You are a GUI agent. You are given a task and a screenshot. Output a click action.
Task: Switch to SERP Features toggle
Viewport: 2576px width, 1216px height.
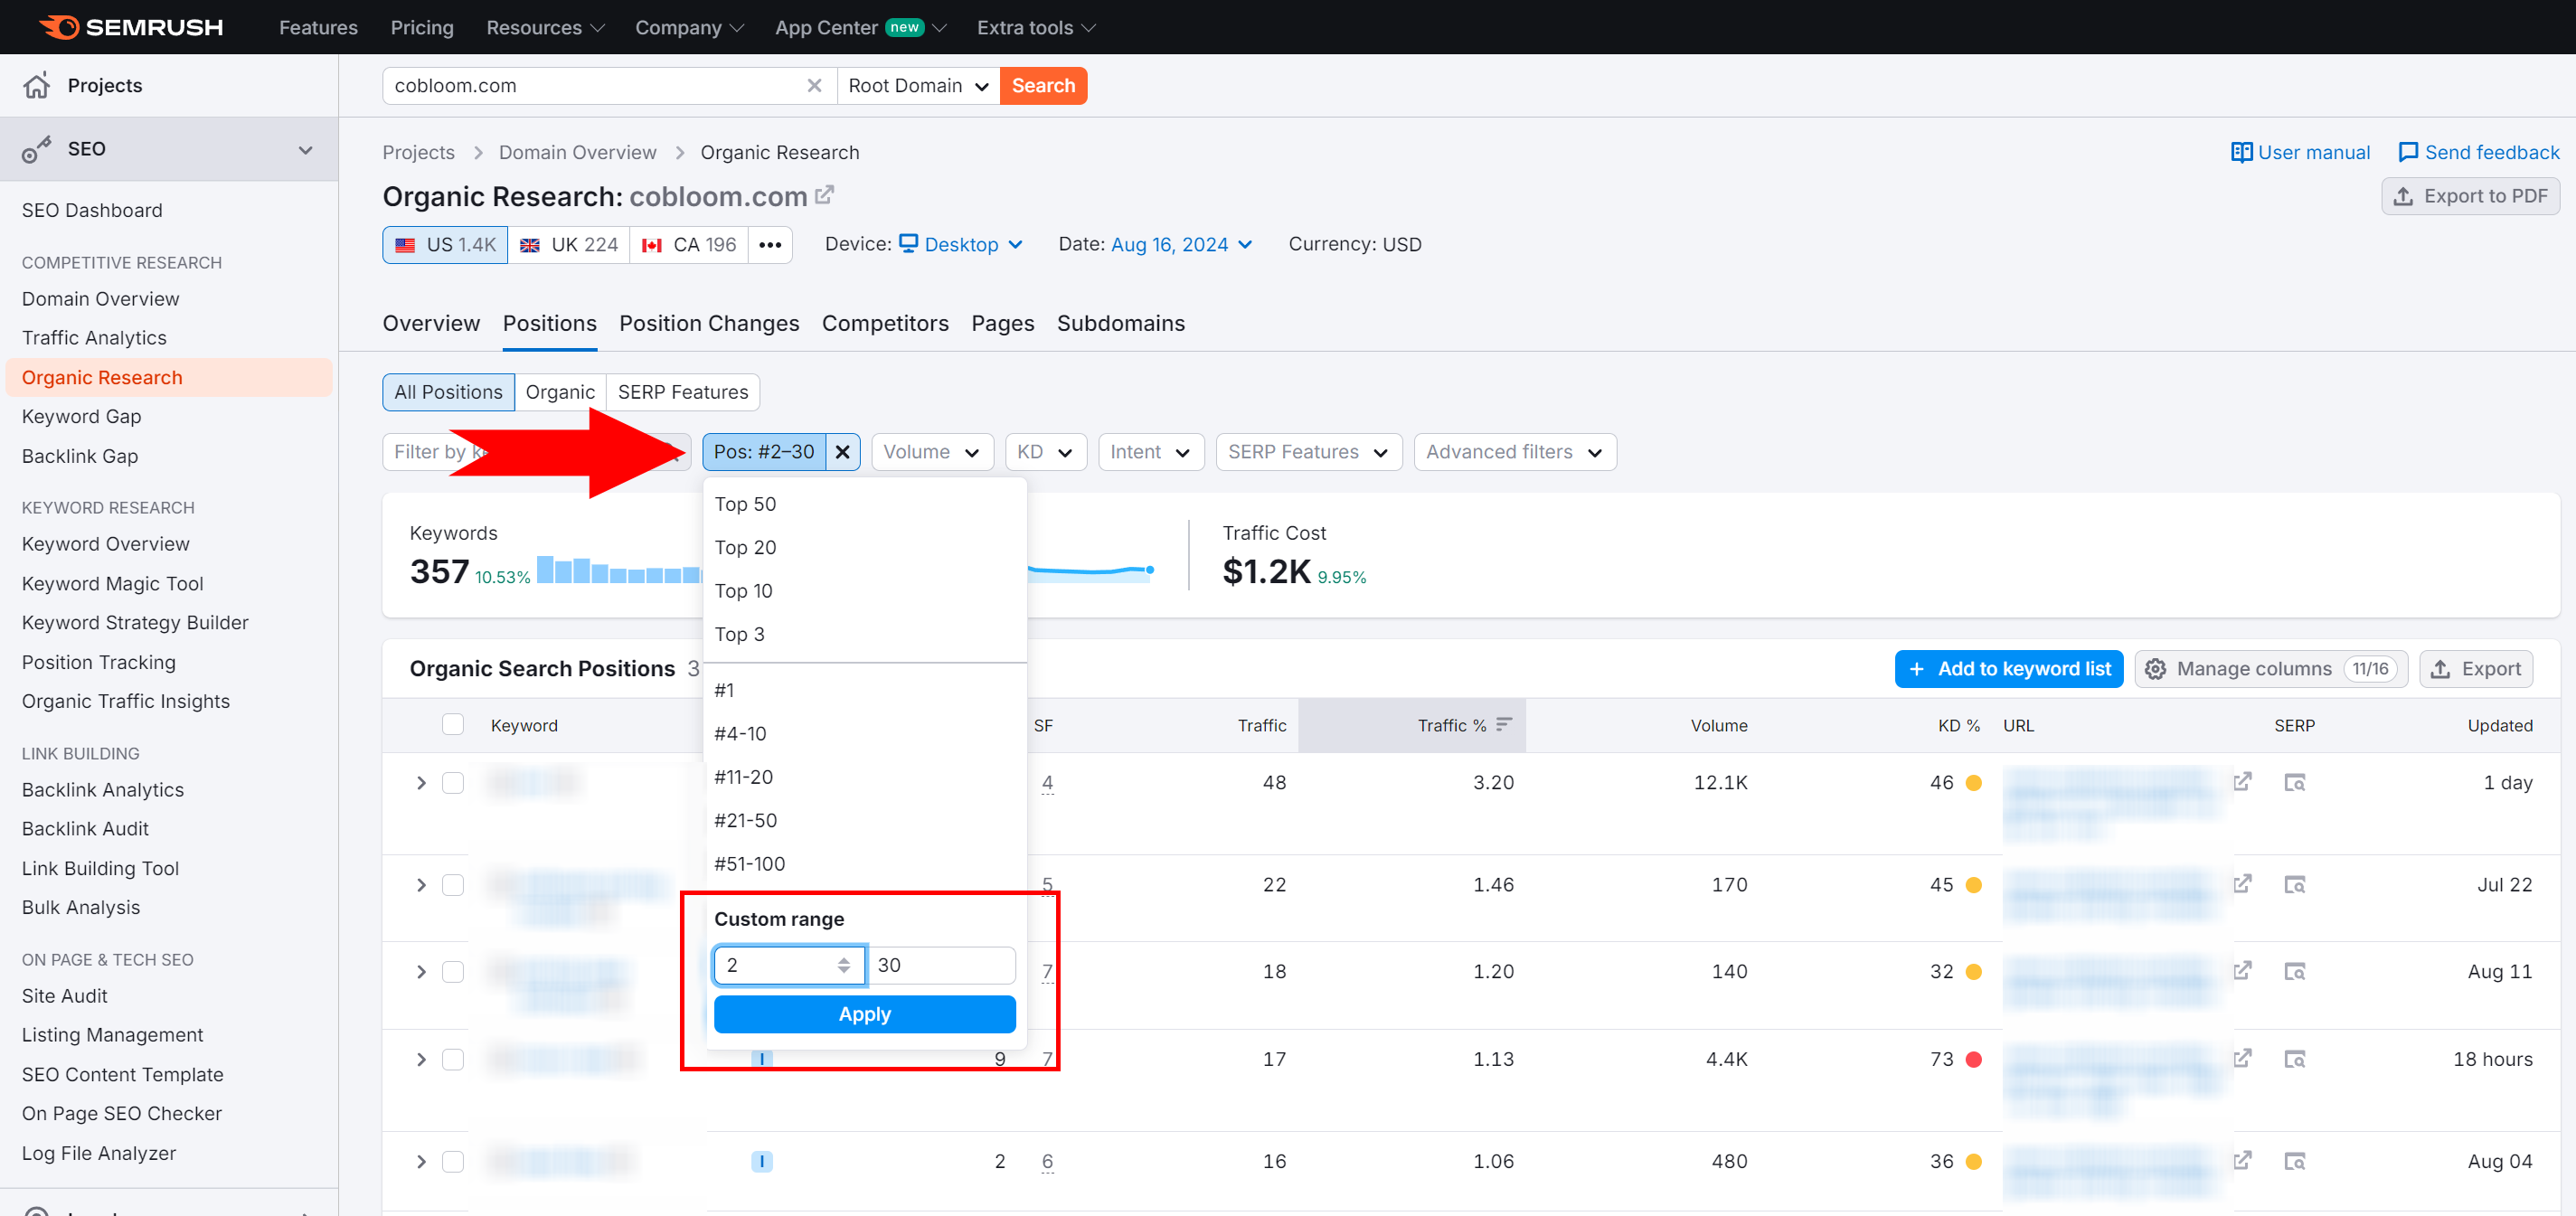coord(683,392)
